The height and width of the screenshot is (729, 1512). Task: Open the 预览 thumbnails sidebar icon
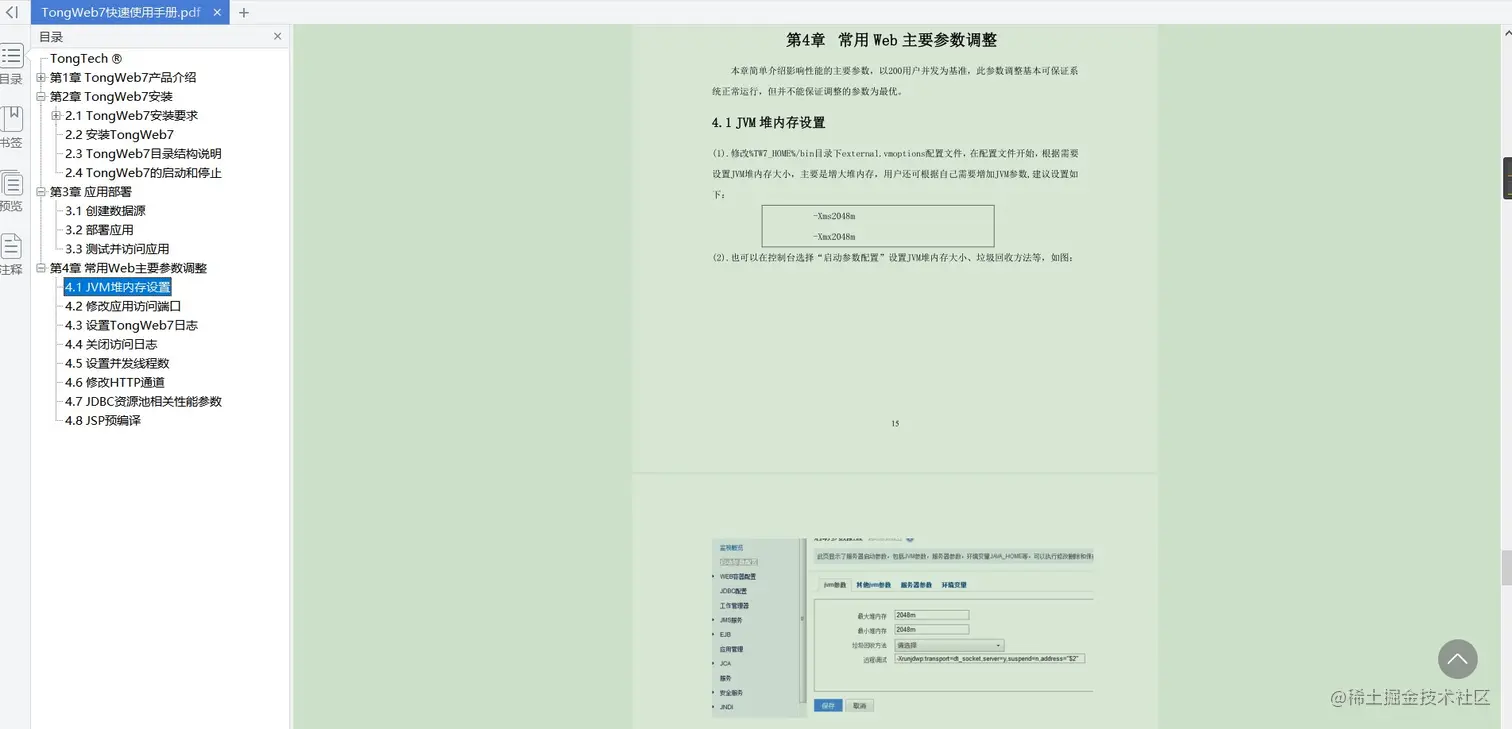click(11, 183)
